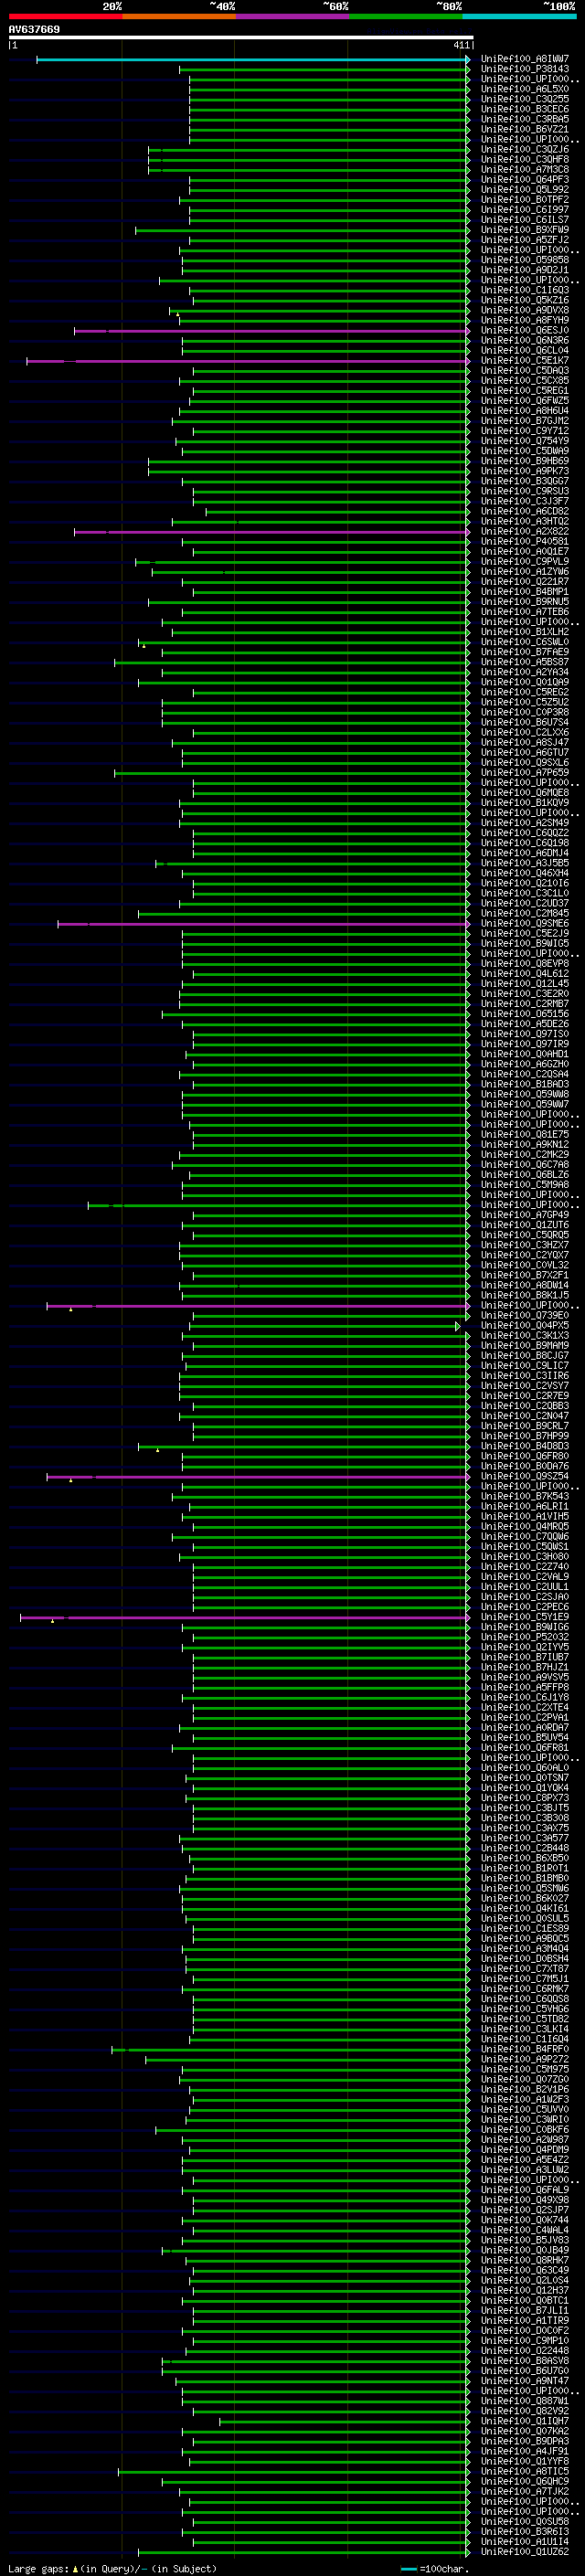Click the UniRef100_D0BSH4 label
Viewport: 585px width, 2576px height.
[x=525, y=1959]
